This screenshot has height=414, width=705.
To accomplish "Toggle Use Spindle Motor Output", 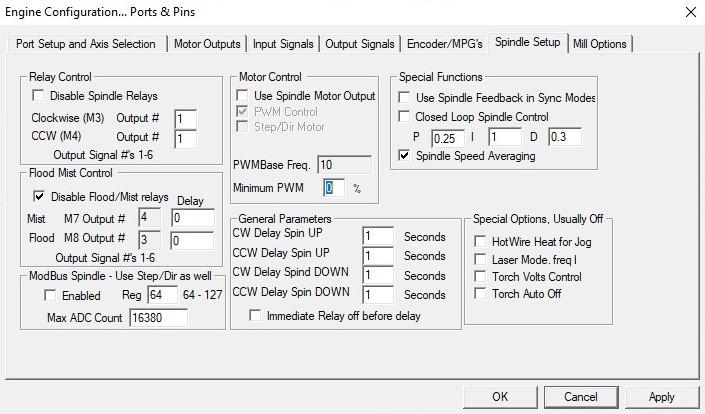I will coord(240,96).
